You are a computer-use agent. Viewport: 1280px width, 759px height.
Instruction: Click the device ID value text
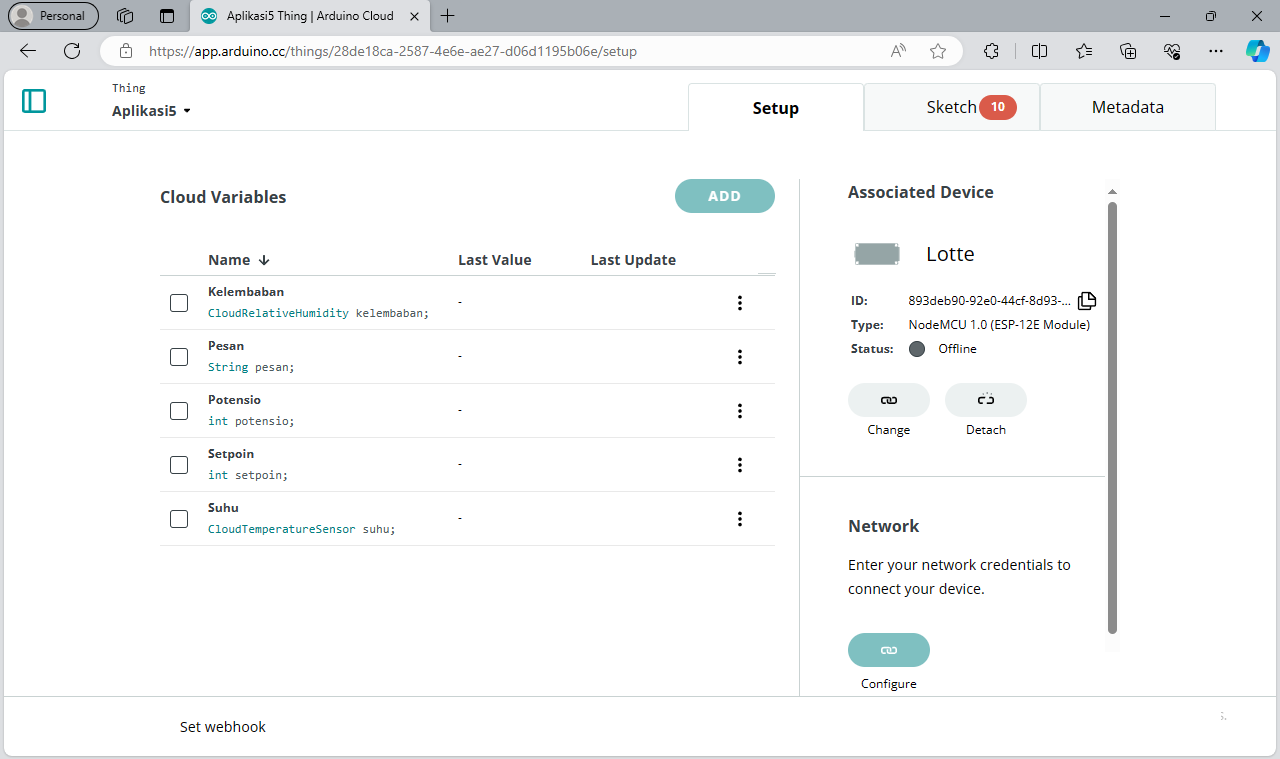(x=989, y=300)
